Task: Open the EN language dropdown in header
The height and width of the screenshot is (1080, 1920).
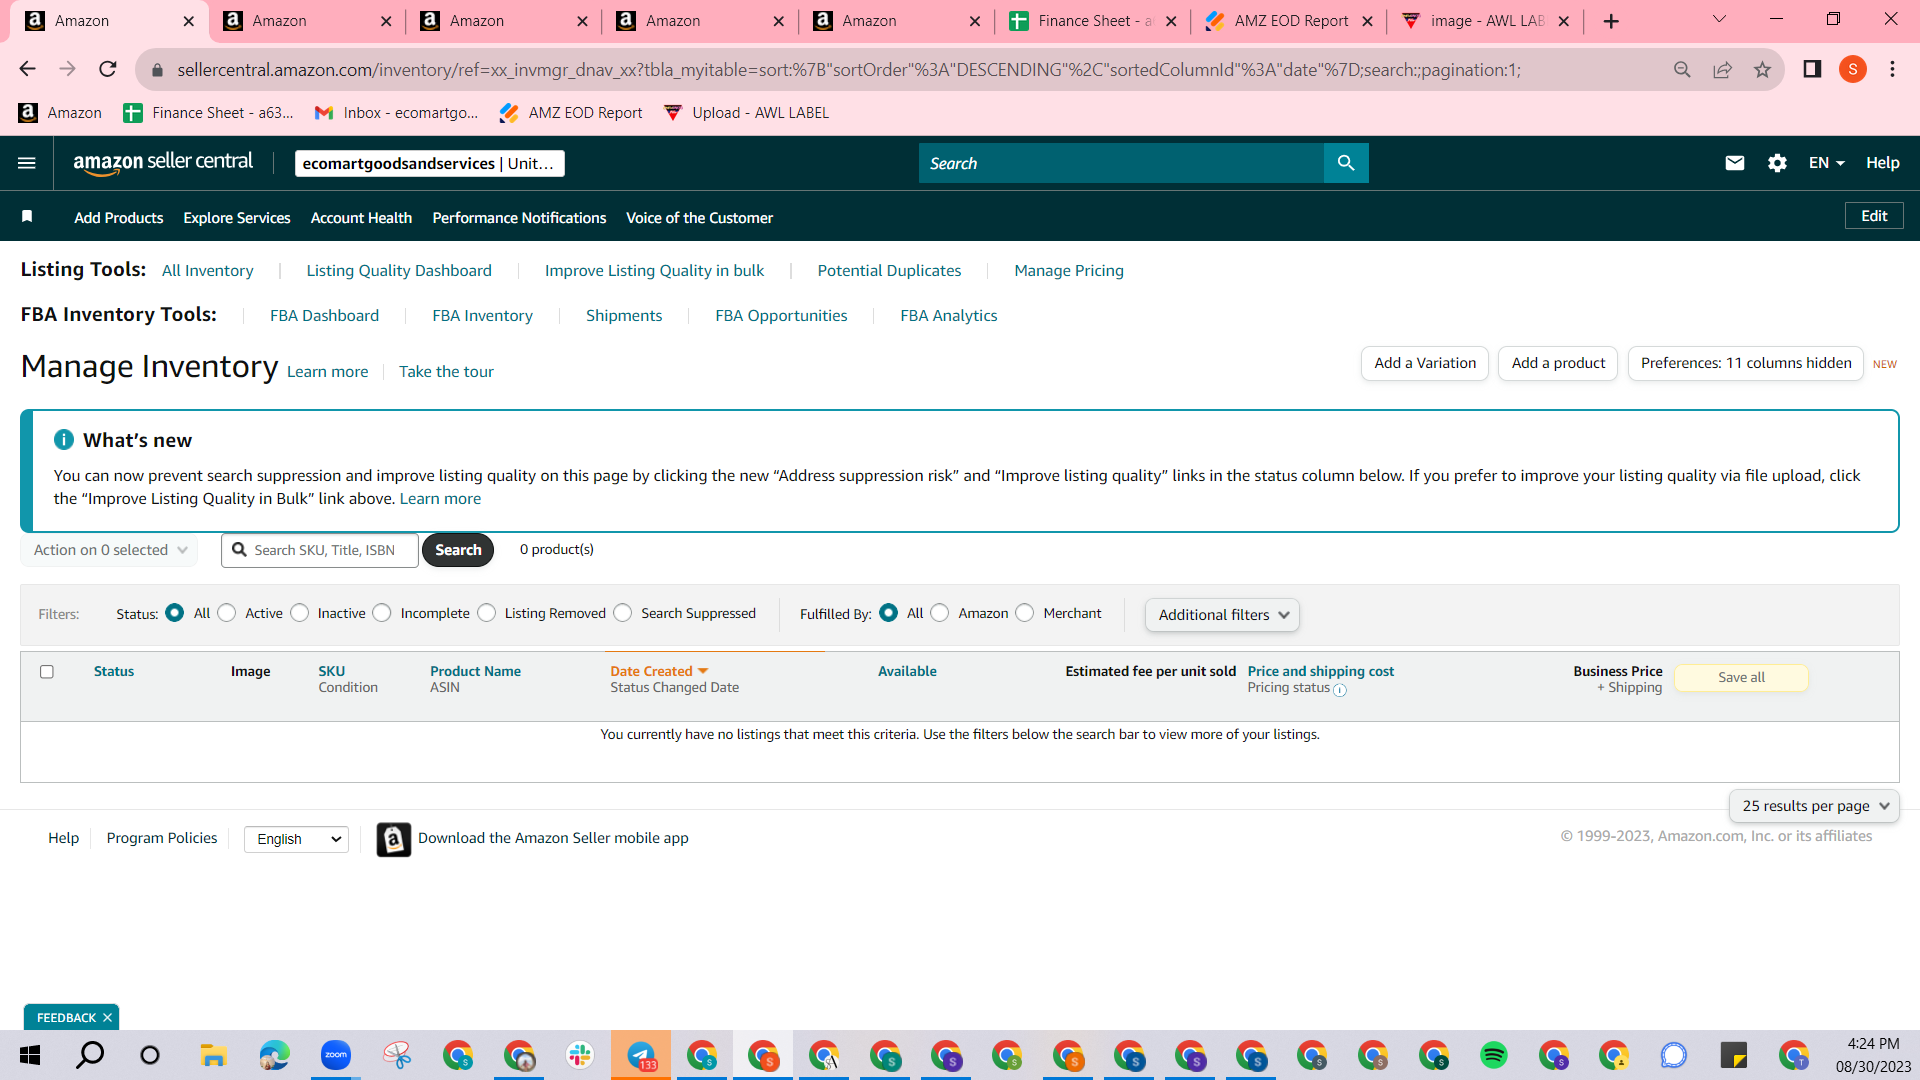Action: (1826, 163)
